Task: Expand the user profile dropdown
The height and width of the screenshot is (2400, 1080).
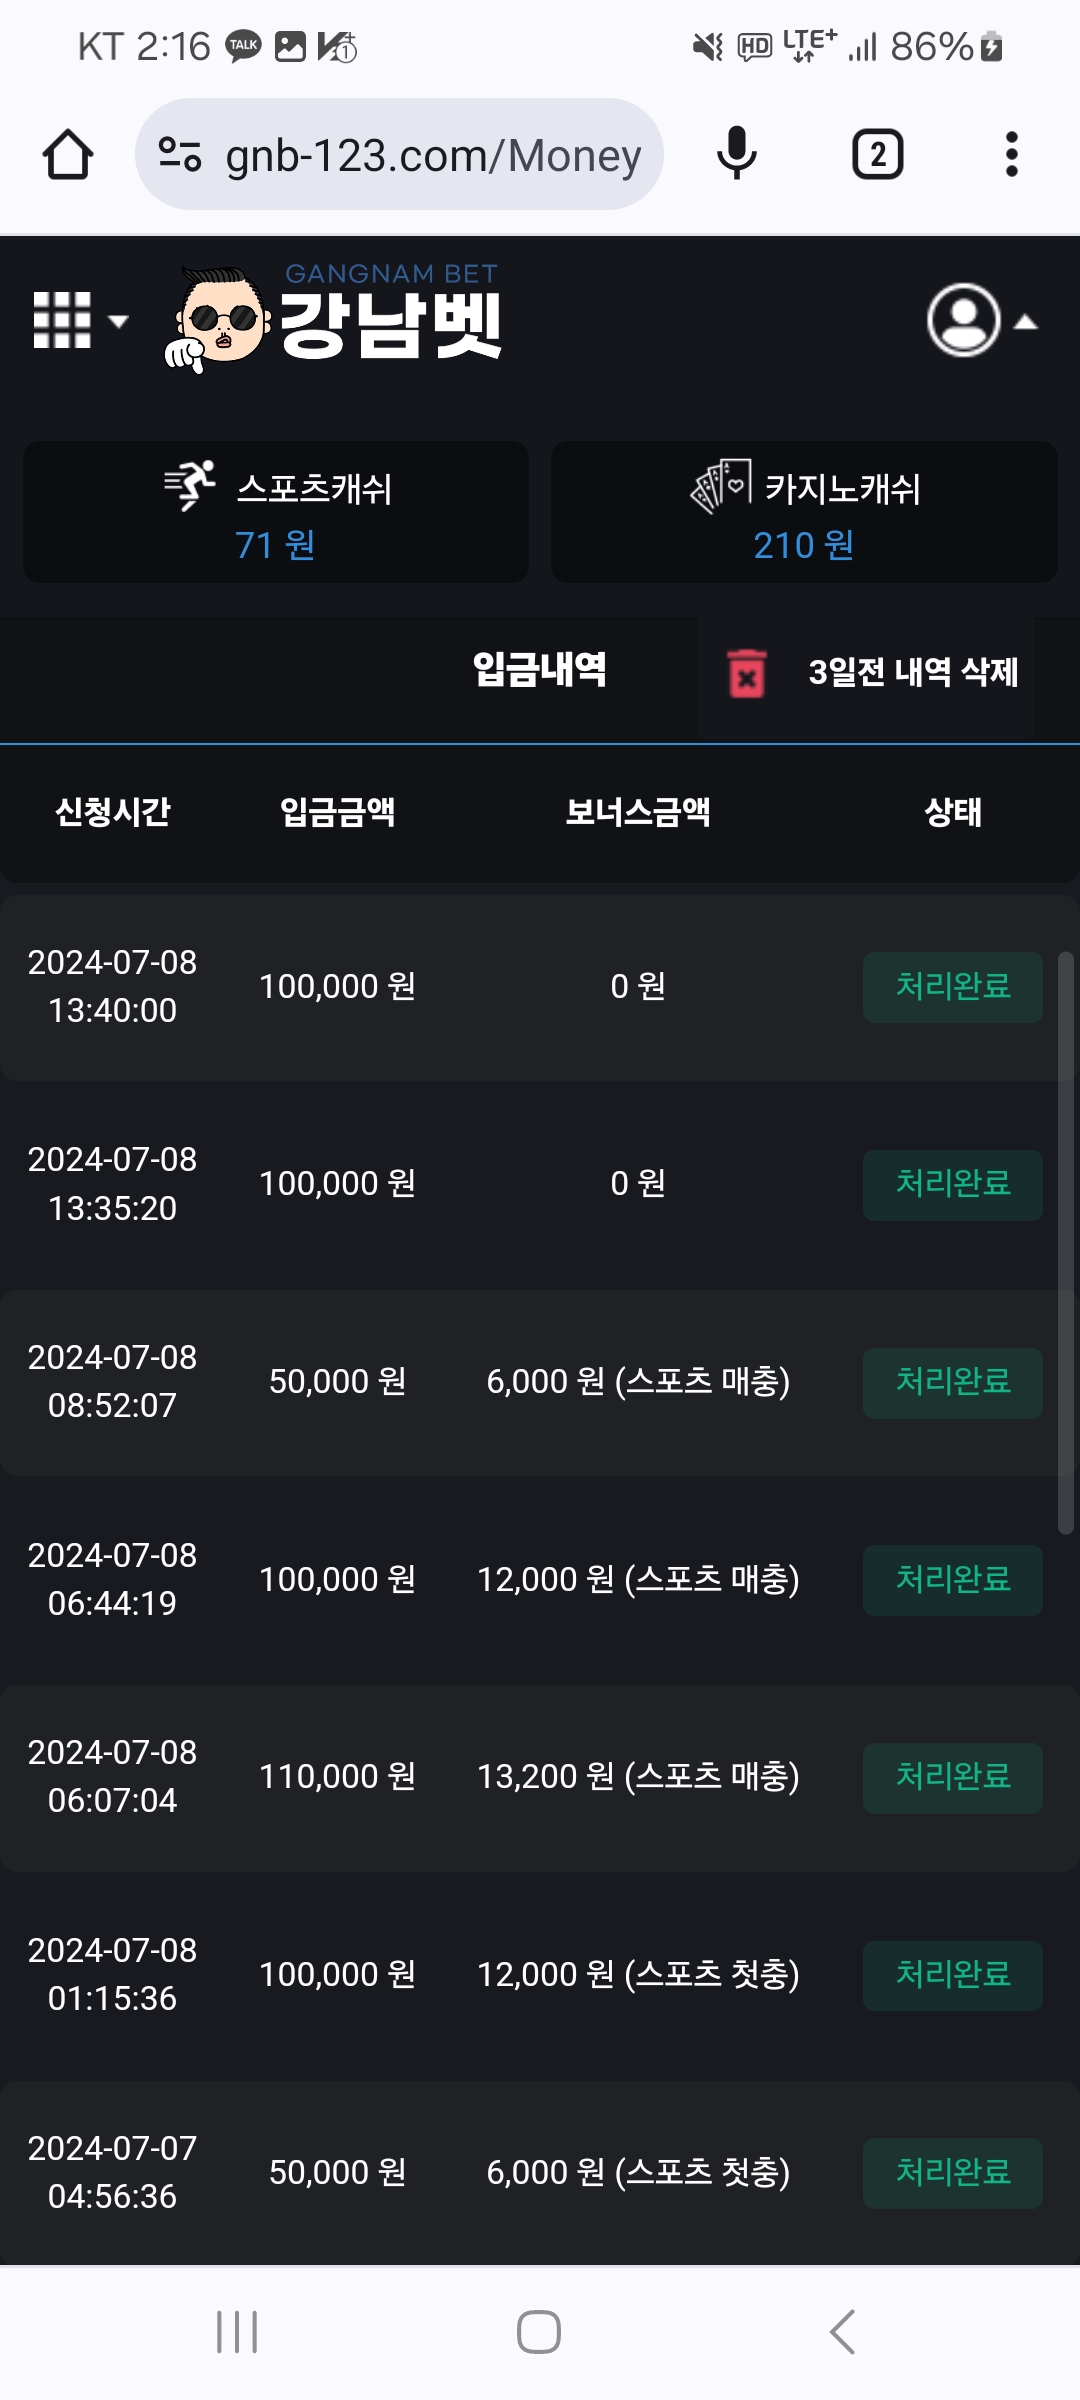Action: click(981, 321)
